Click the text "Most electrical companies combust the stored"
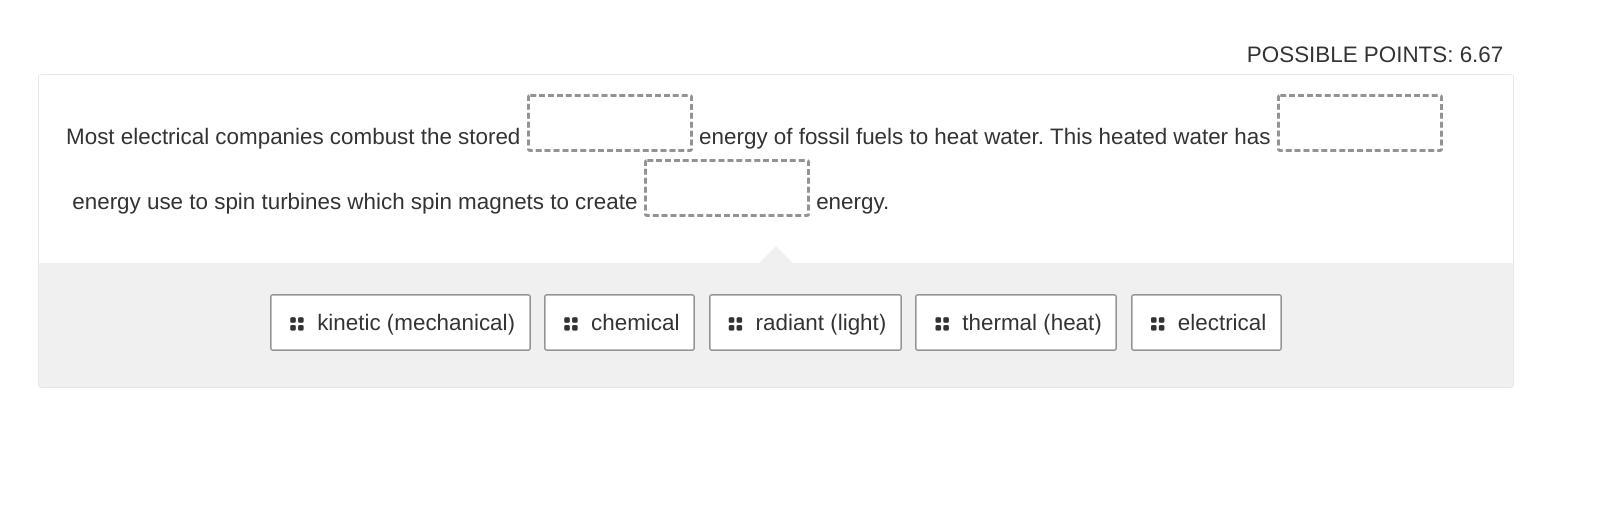The image size is (1603, 525). pos(293,137)
